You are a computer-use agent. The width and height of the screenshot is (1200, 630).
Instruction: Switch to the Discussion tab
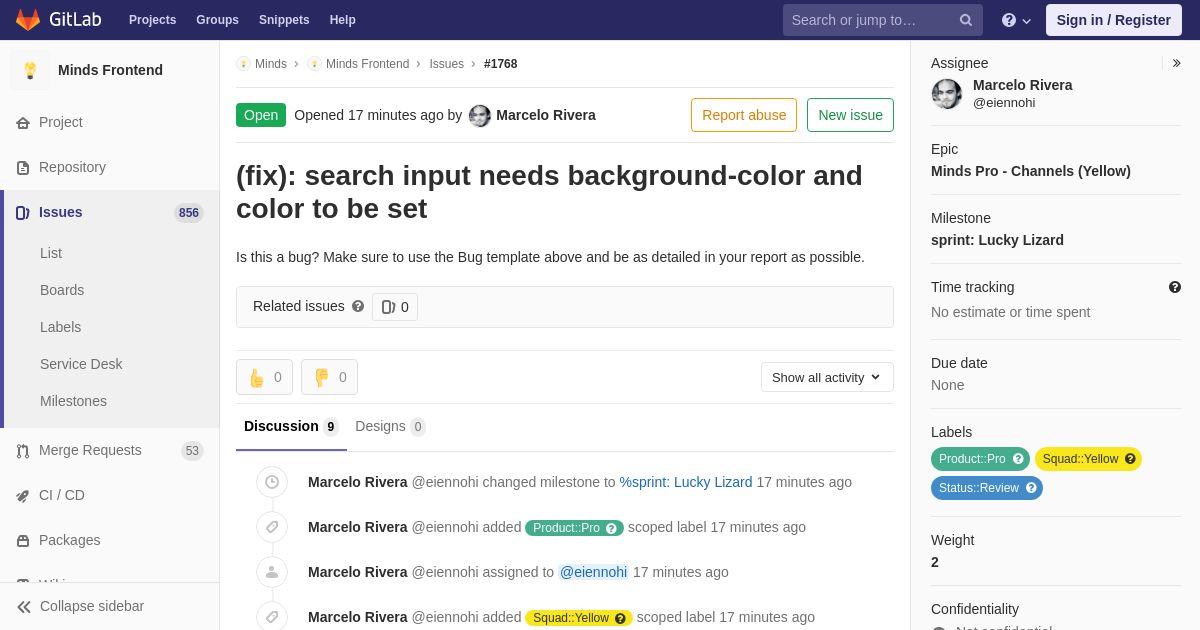tap(291, 427)
